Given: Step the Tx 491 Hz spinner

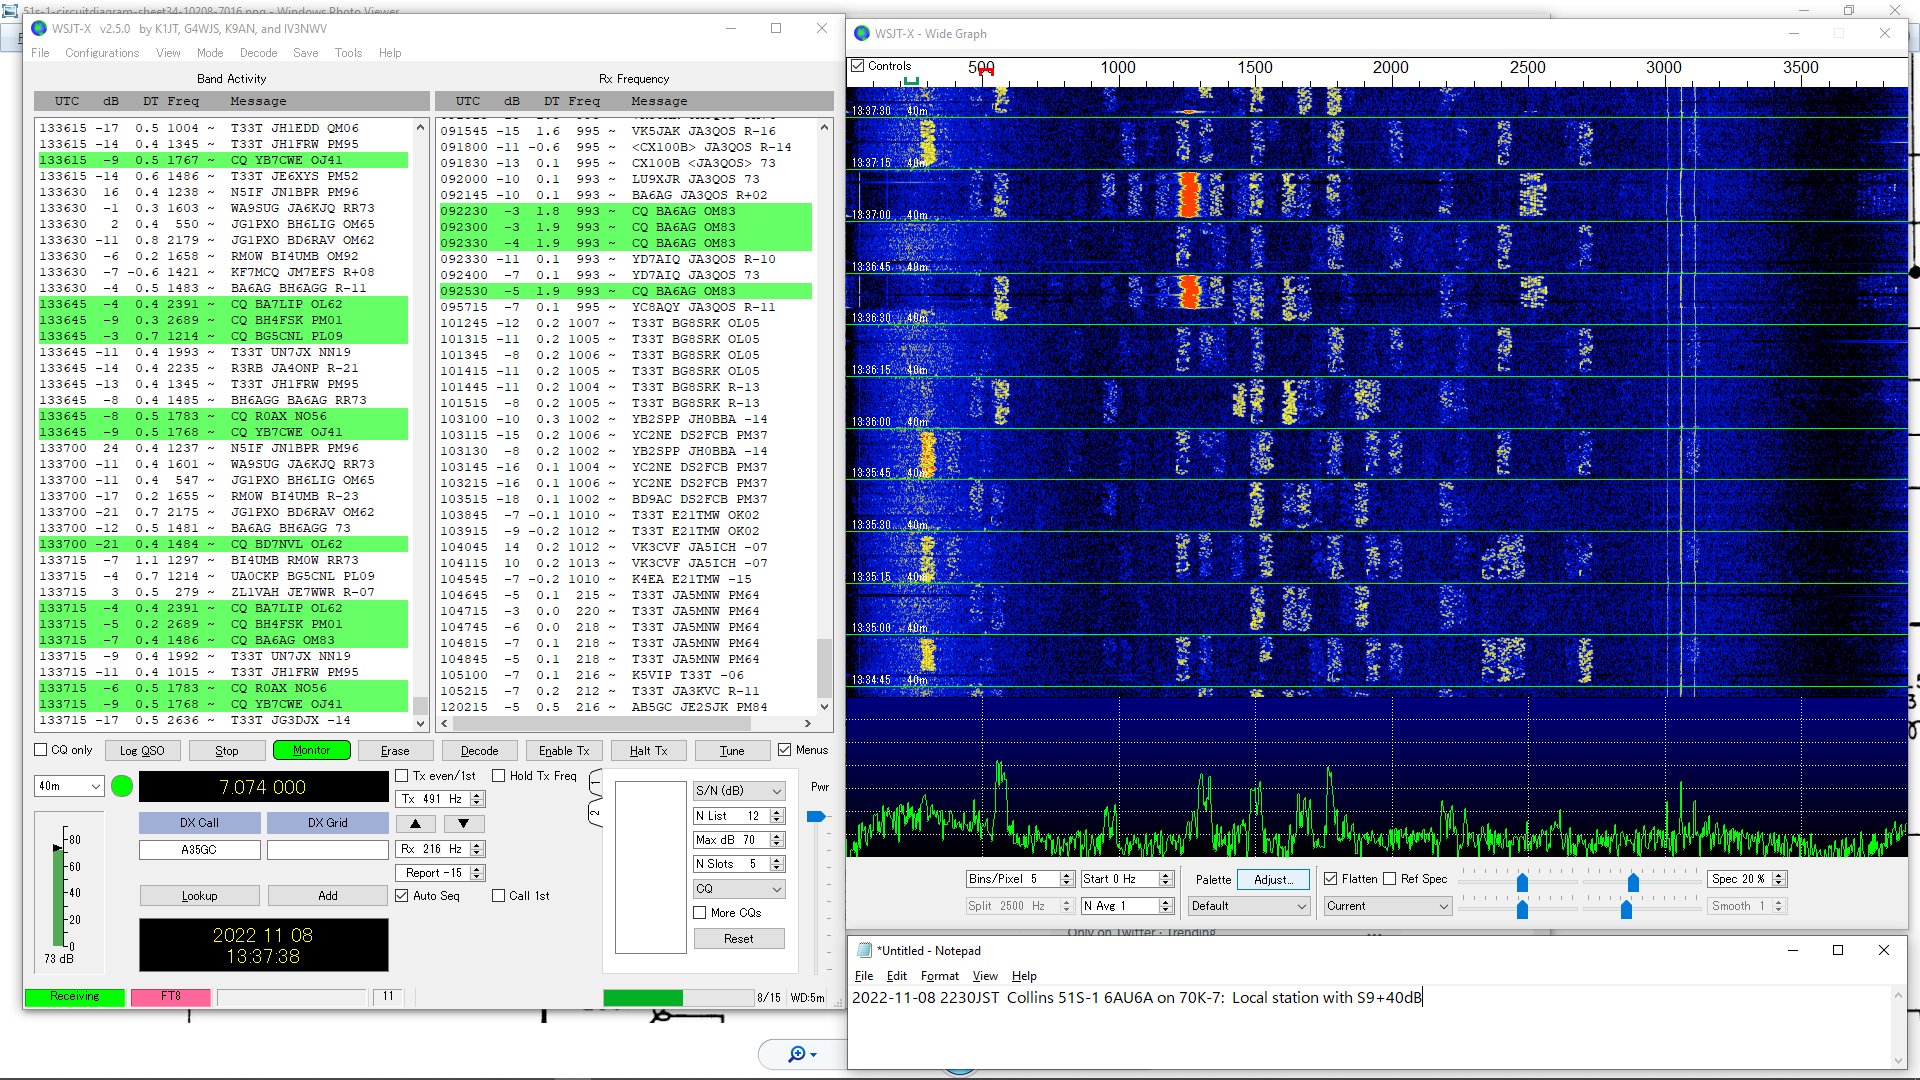Looking at the screenshot, I should click(x=477, y=799).
